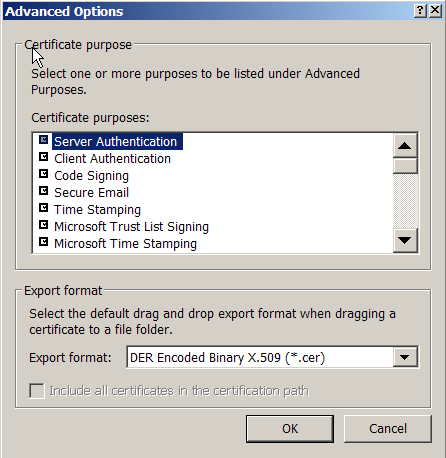Dismiss the dialog with Cancel button
Image resolution: width=446 pixels, height=458 pixels.
coord(388,429)
